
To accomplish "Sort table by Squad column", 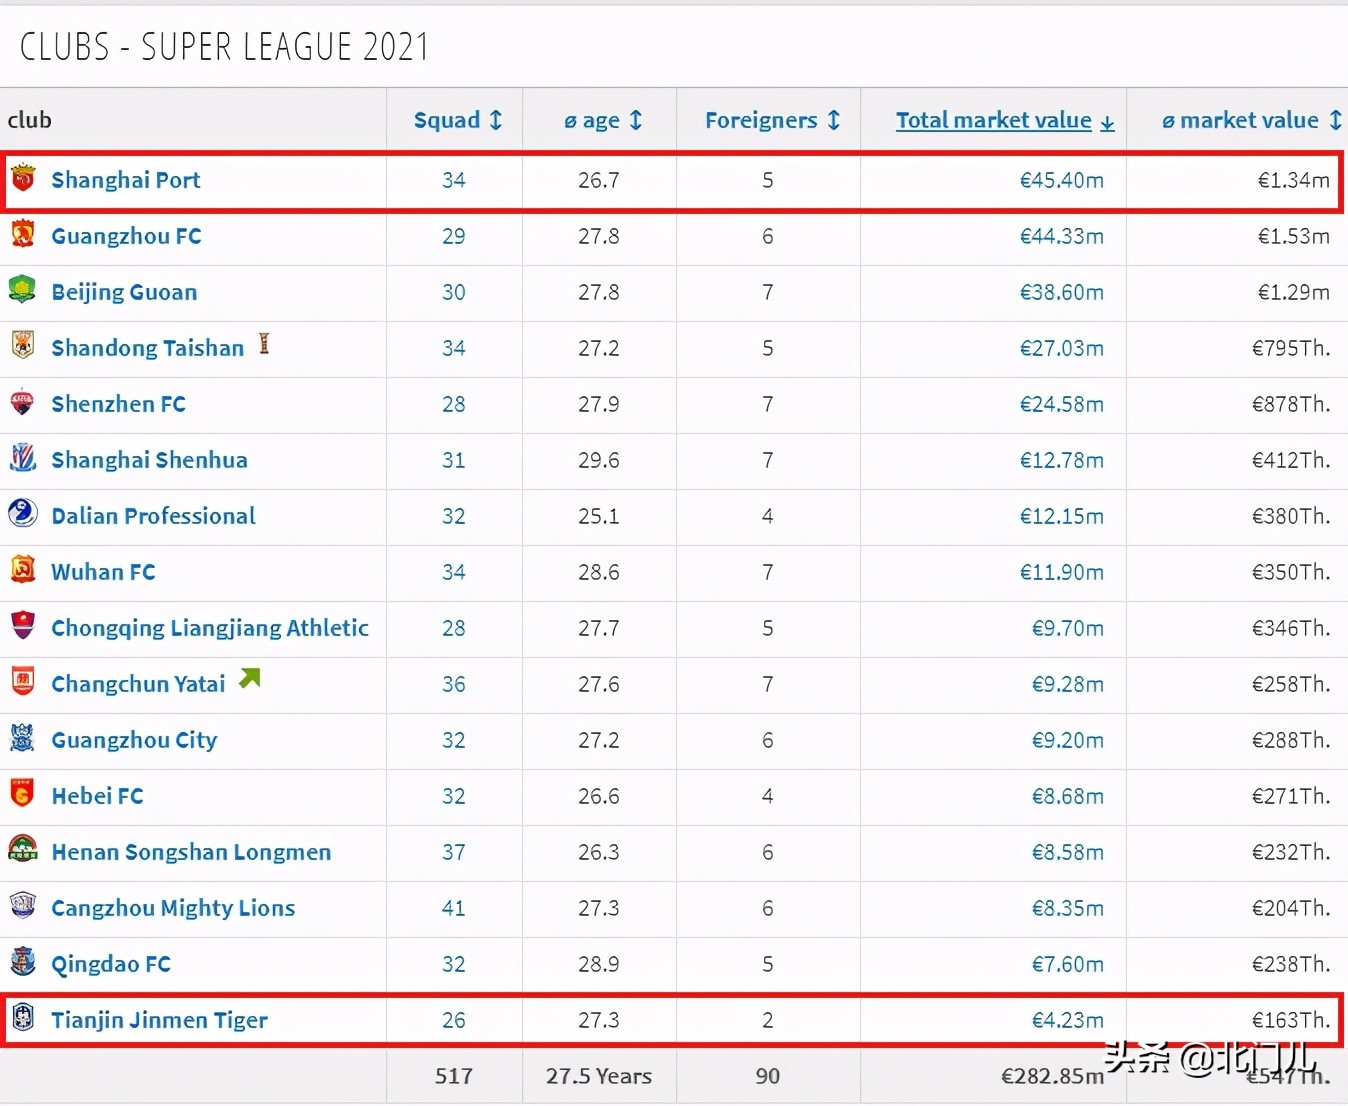I will 458,120.
